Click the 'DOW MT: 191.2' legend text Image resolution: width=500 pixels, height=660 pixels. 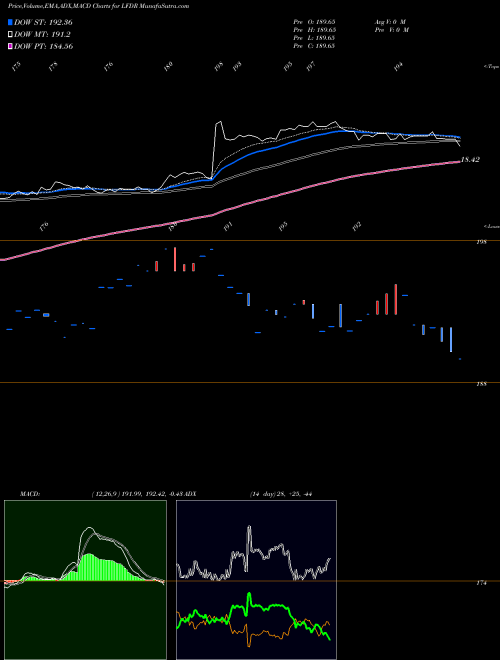[42, 35]
